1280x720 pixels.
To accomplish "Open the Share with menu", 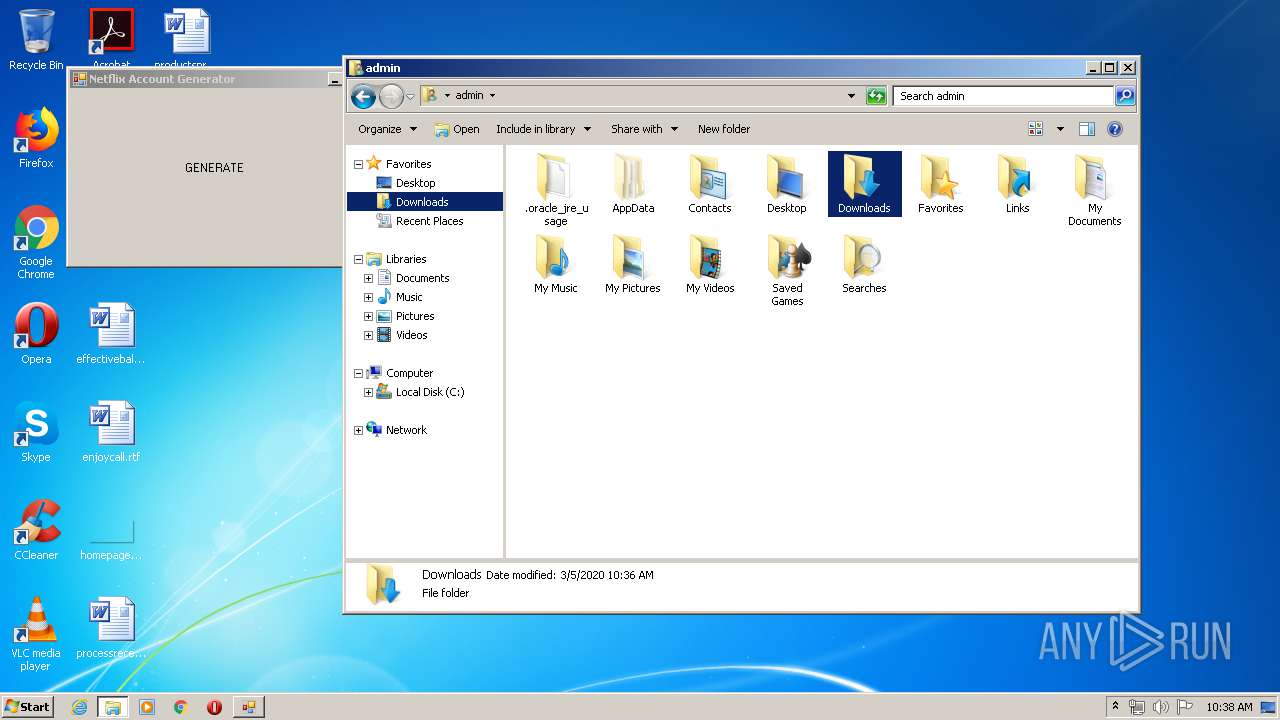I will click(645, 129).
